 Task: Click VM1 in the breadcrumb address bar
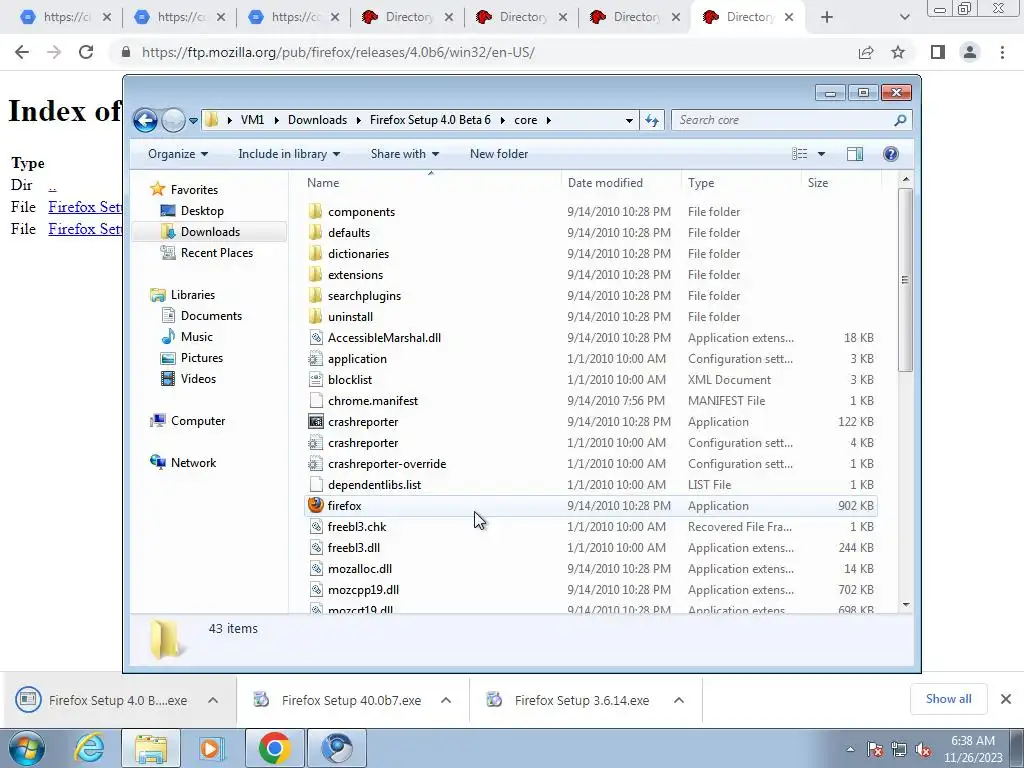coord(252,120)
